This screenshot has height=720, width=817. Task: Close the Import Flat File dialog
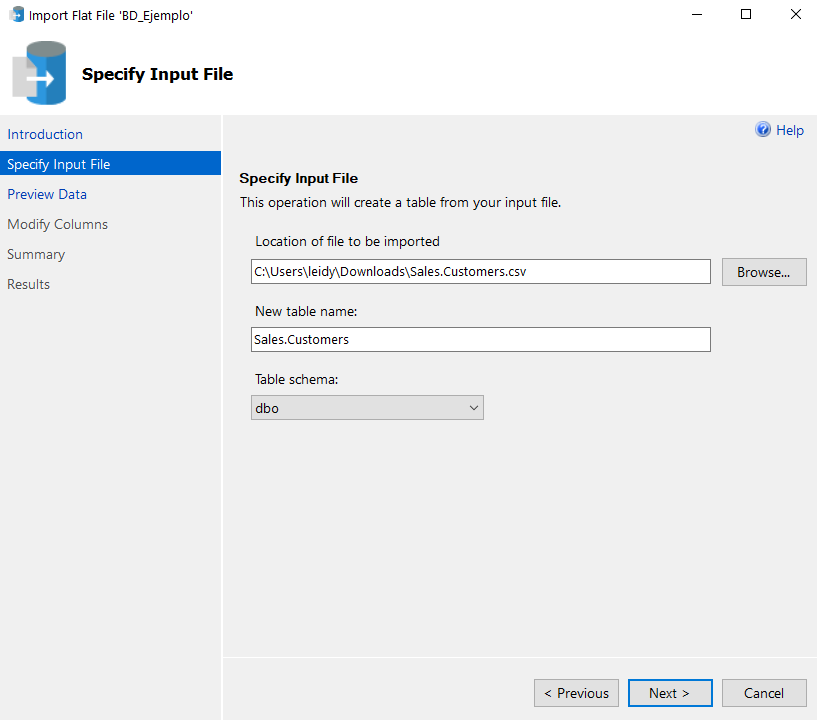[794, 15]
